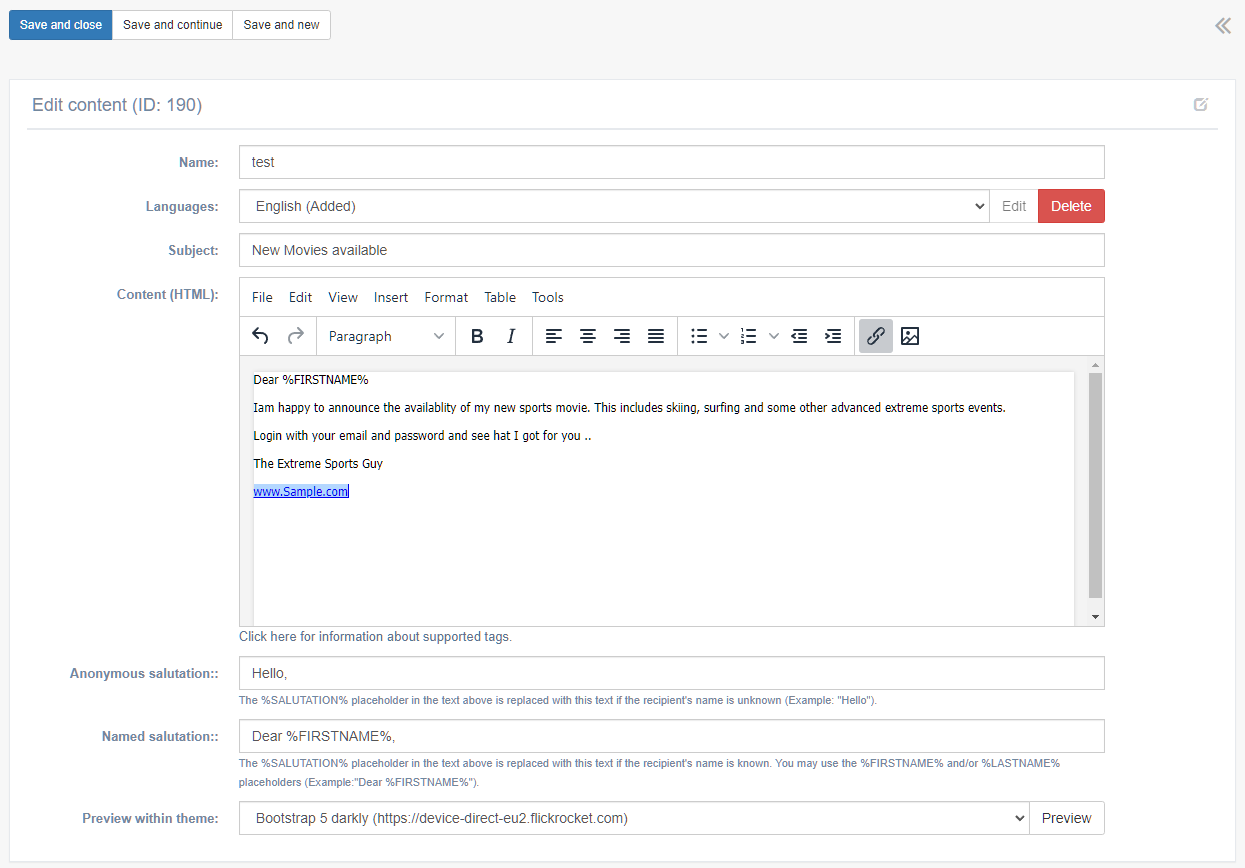Click the supported tags information link
The height and width of the screenshot is (868, 1245).
375,636
